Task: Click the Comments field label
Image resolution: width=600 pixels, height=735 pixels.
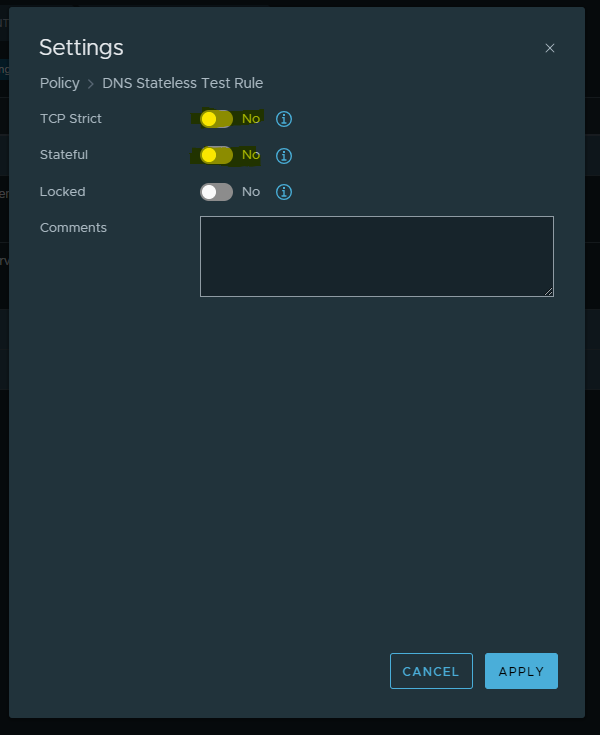Action: [x=73, y=227]
